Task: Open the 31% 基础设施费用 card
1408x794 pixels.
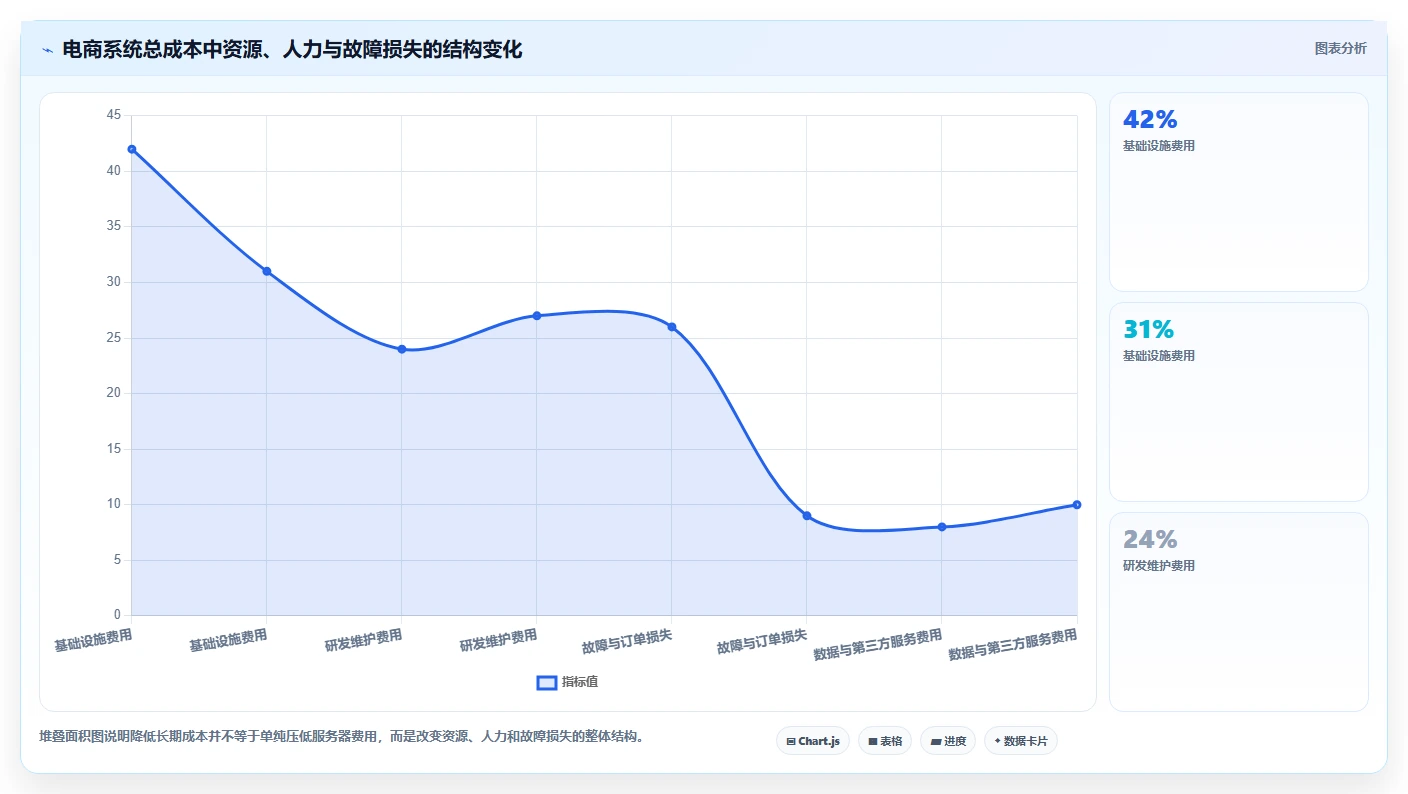Action: pyautogui.click(x=1239, y=402)
